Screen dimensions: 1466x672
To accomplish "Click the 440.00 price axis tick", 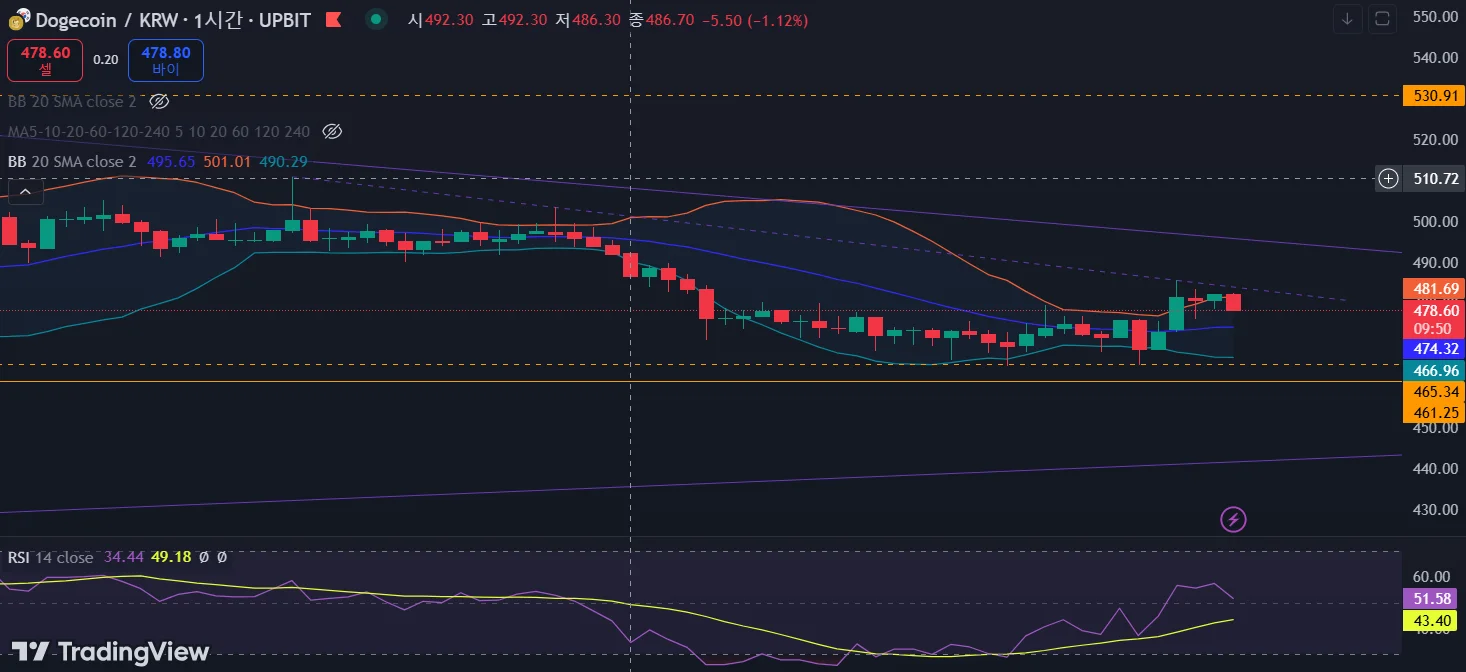I will [1433, 468].
